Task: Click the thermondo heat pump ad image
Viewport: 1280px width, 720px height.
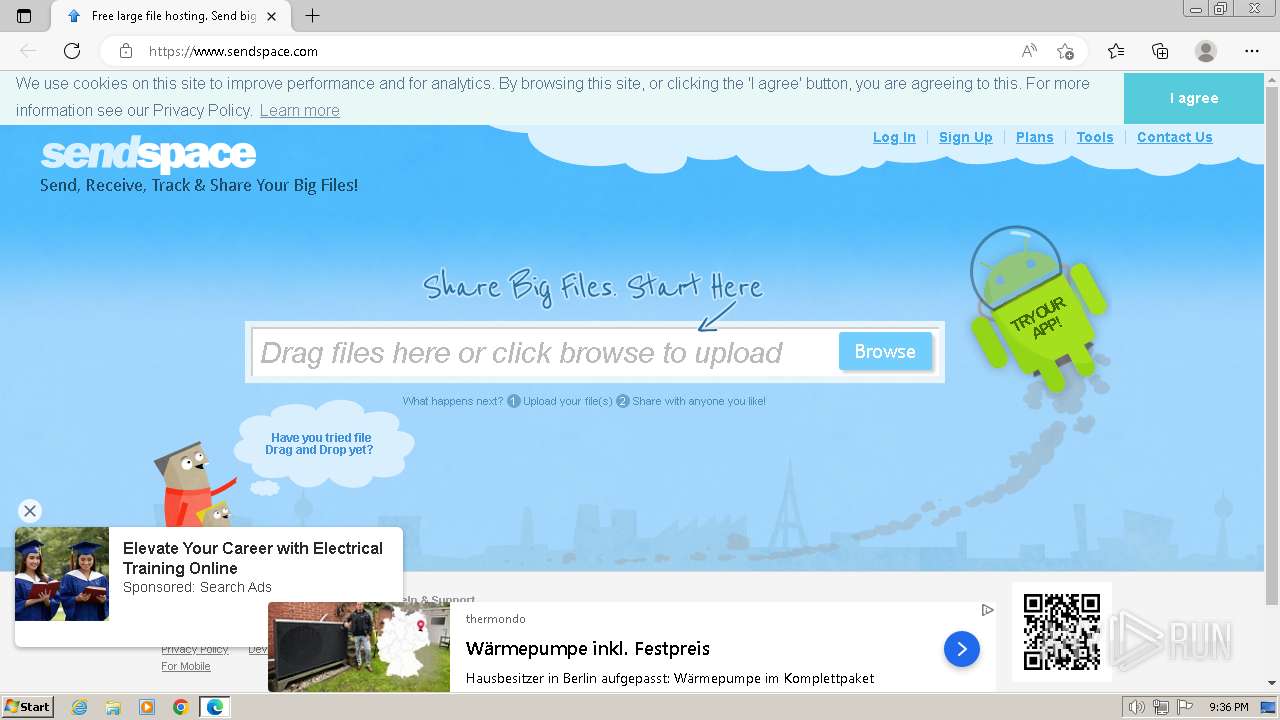Action: click(359, 647)
